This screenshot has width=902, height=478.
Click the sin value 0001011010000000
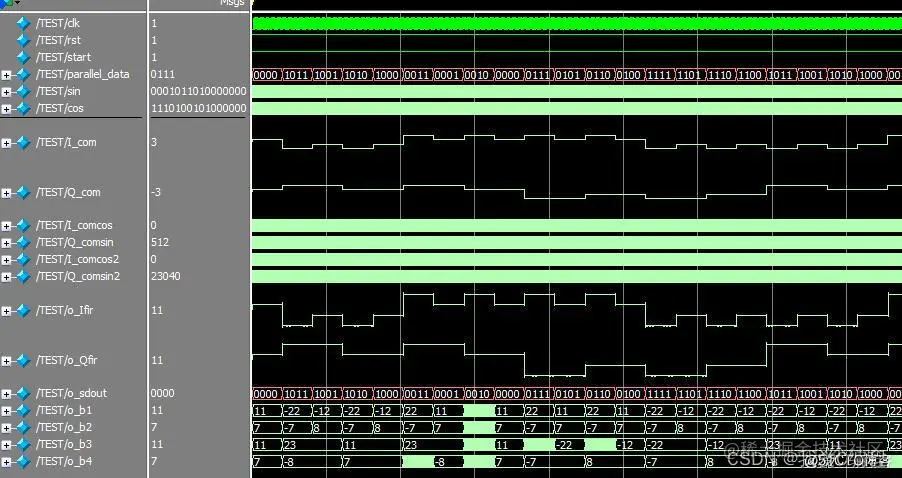pyautogui.click(x=198, y=91)
